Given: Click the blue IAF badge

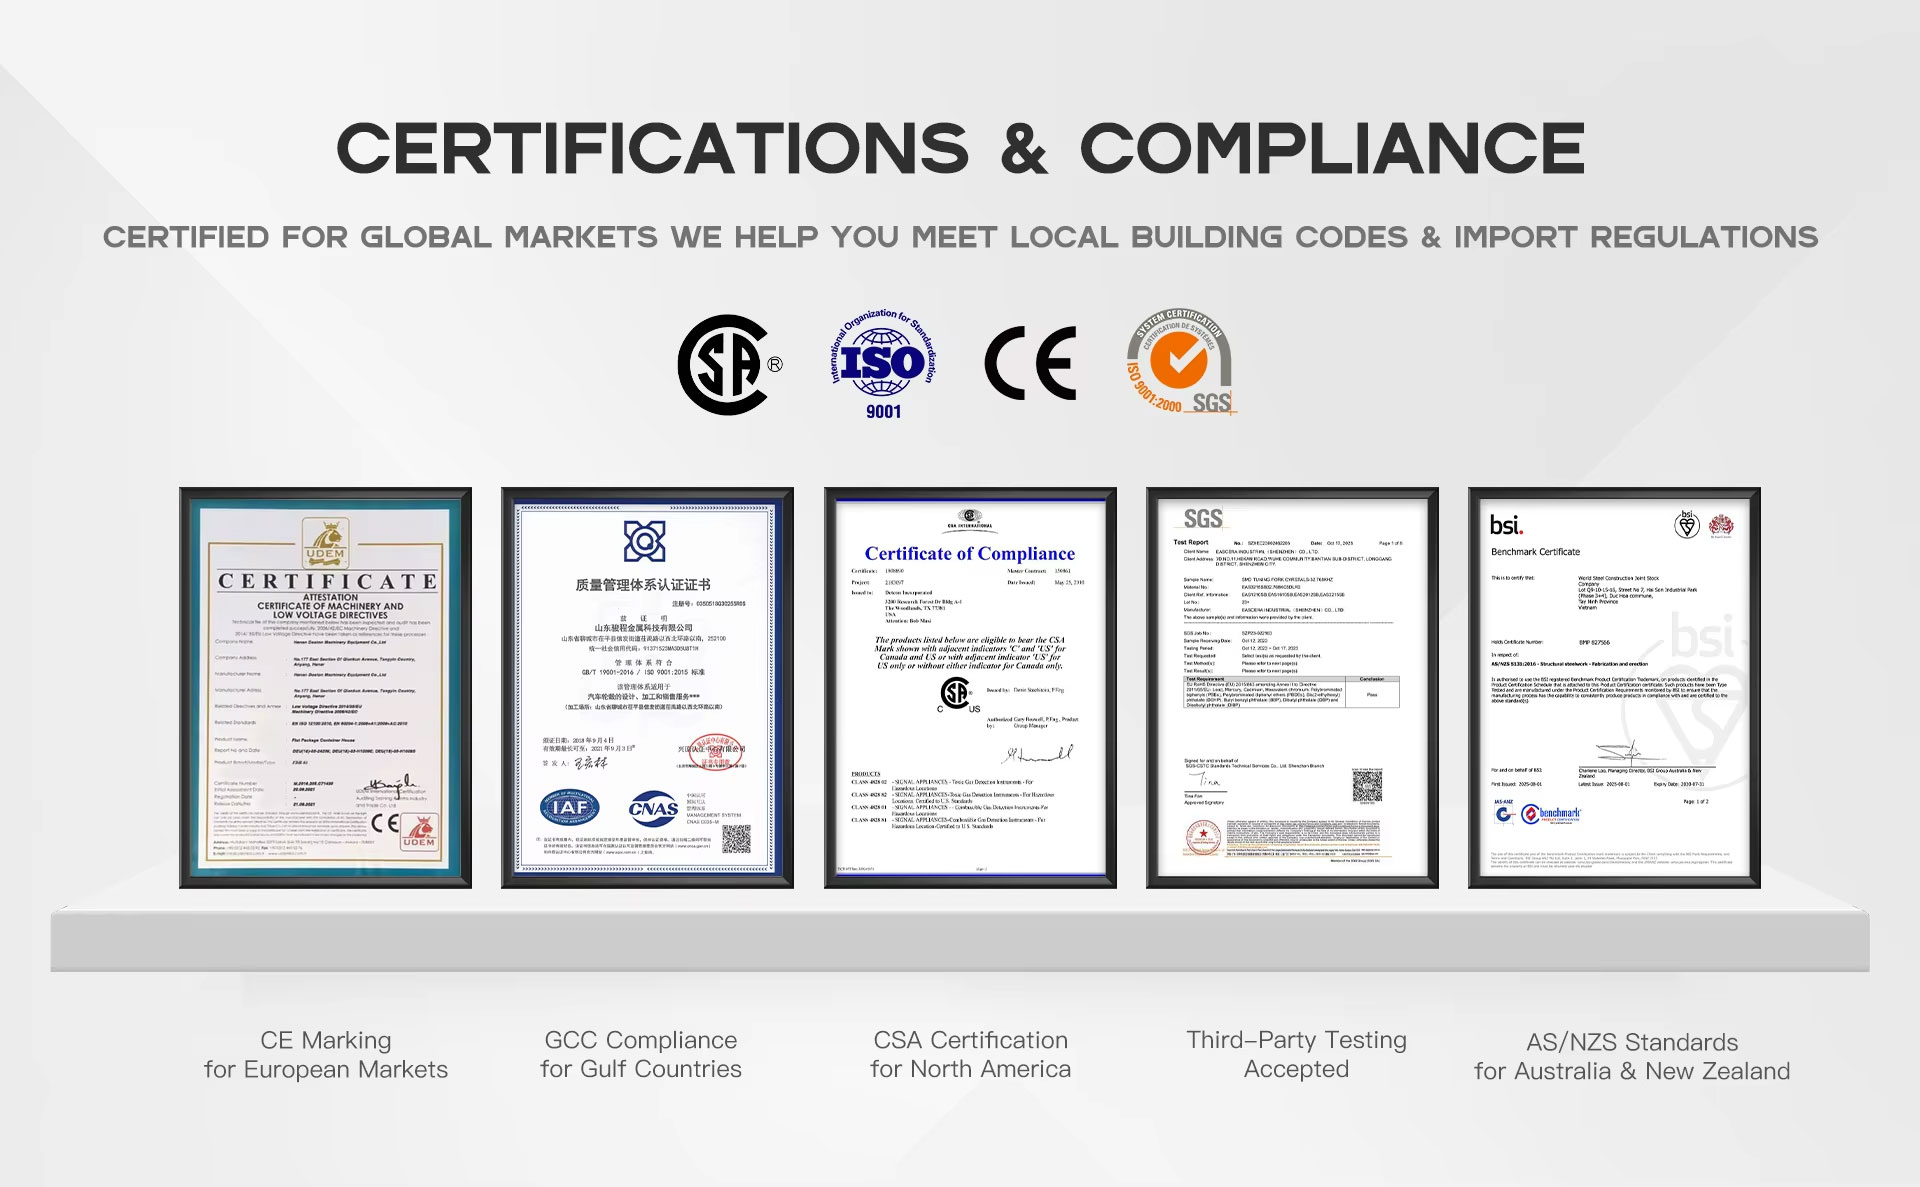Looking at the screenshot, I should 570,807.
